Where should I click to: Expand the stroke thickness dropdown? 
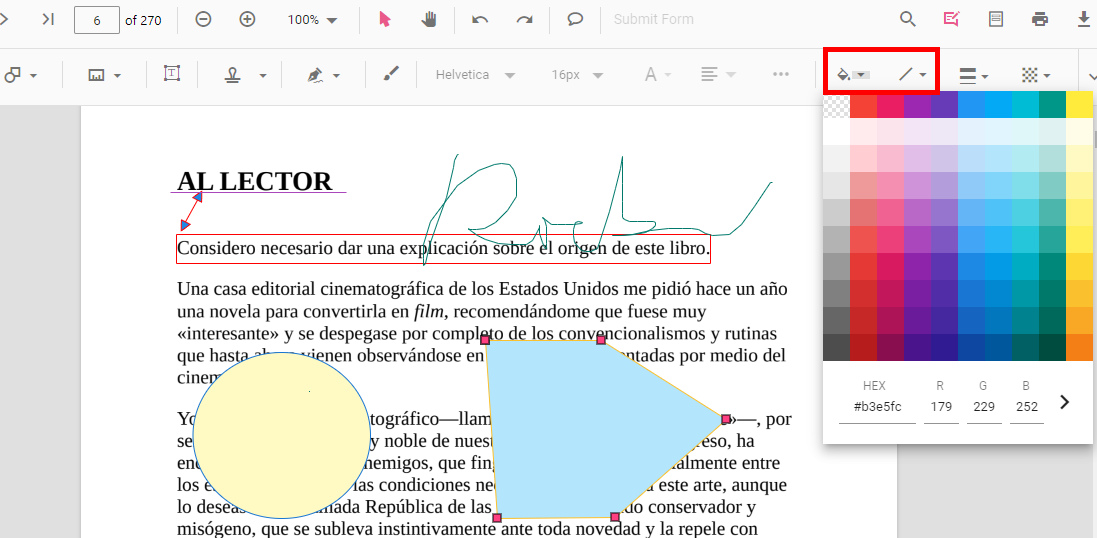pyautogui.click(x=973, y=75)
